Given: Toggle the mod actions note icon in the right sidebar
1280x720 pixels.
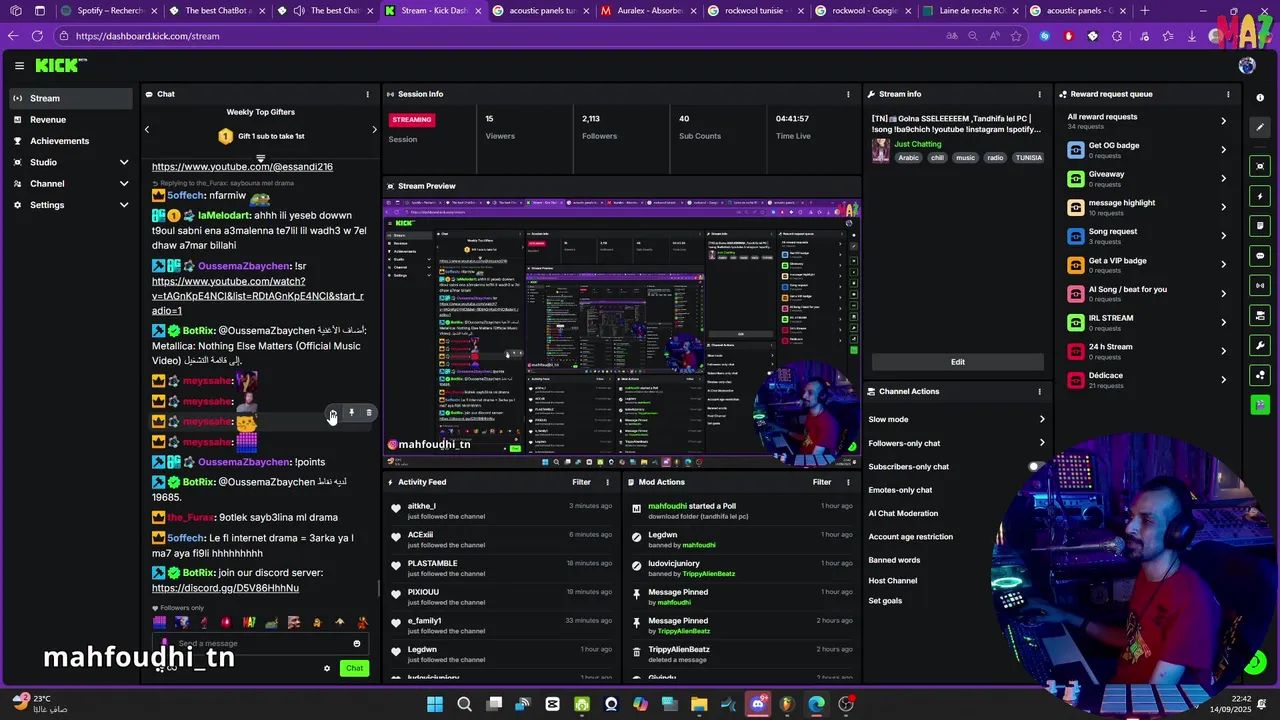Looking at the screenshot, I should click(1260, 226).
